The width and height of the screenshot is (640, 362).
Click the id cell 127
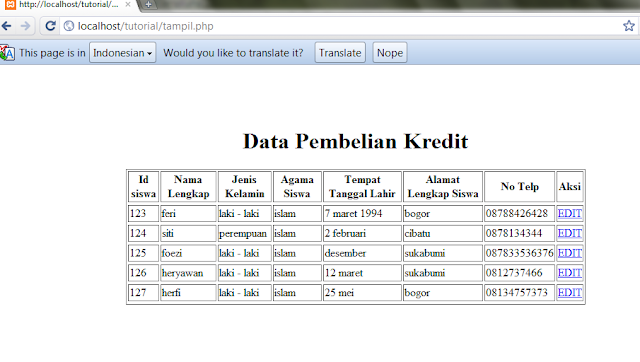coord(143,293)
